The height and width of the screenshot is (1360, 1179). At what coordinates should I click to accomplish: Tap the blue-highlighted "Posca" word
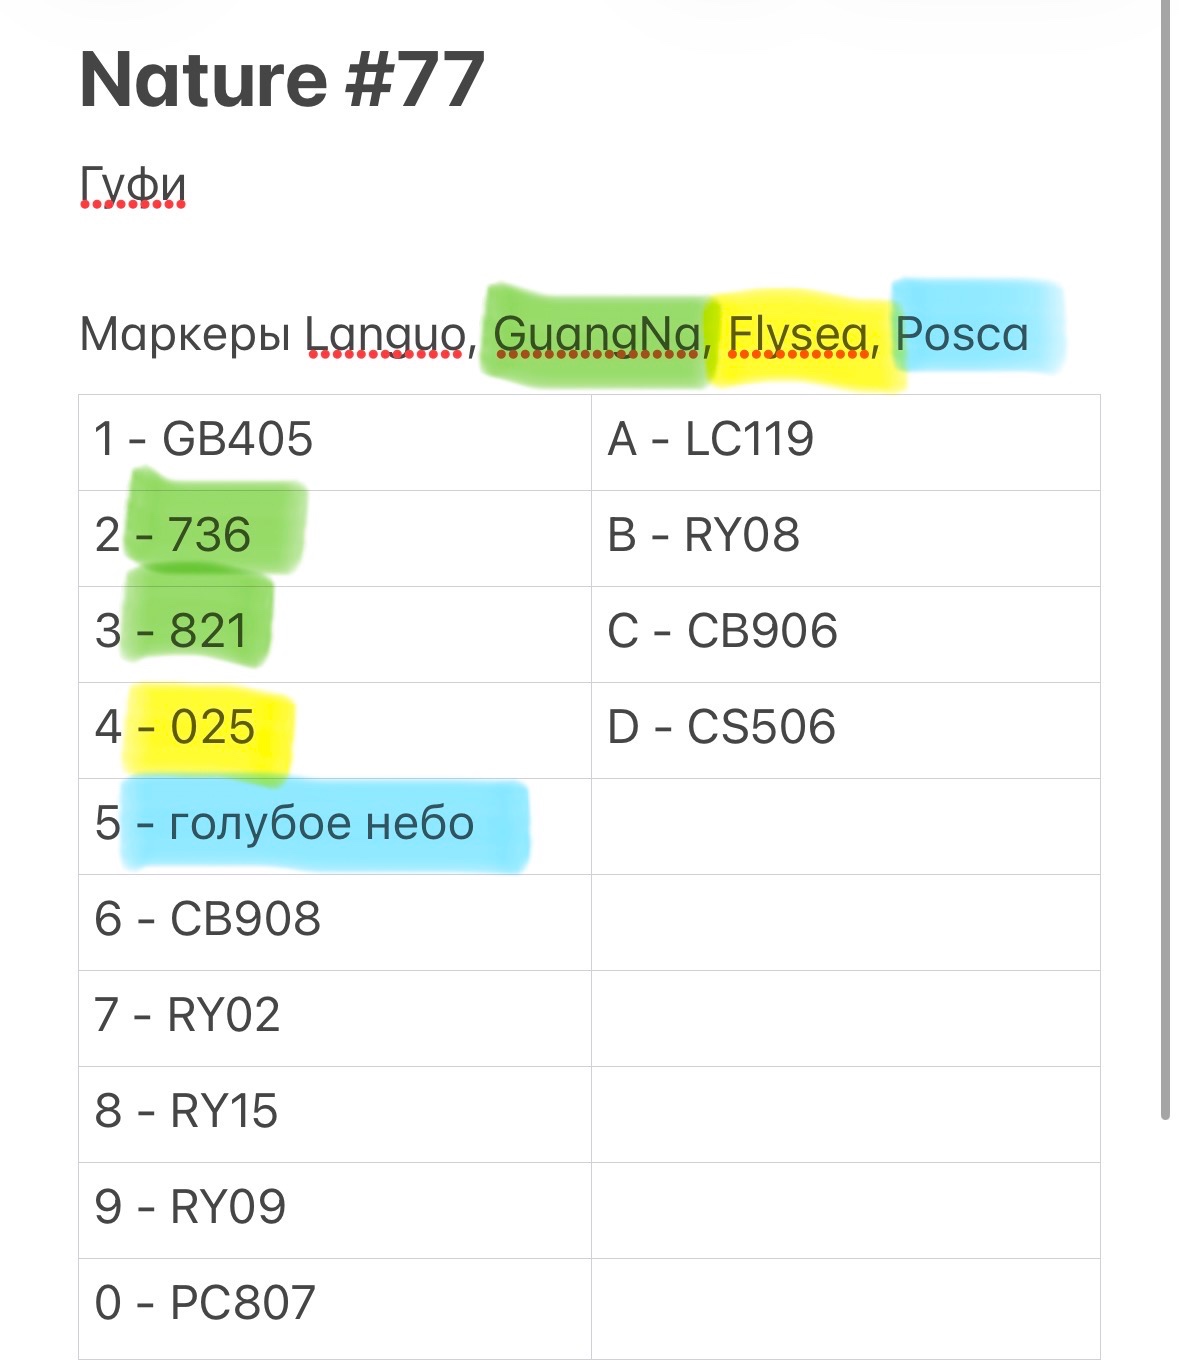coord(962,335)
